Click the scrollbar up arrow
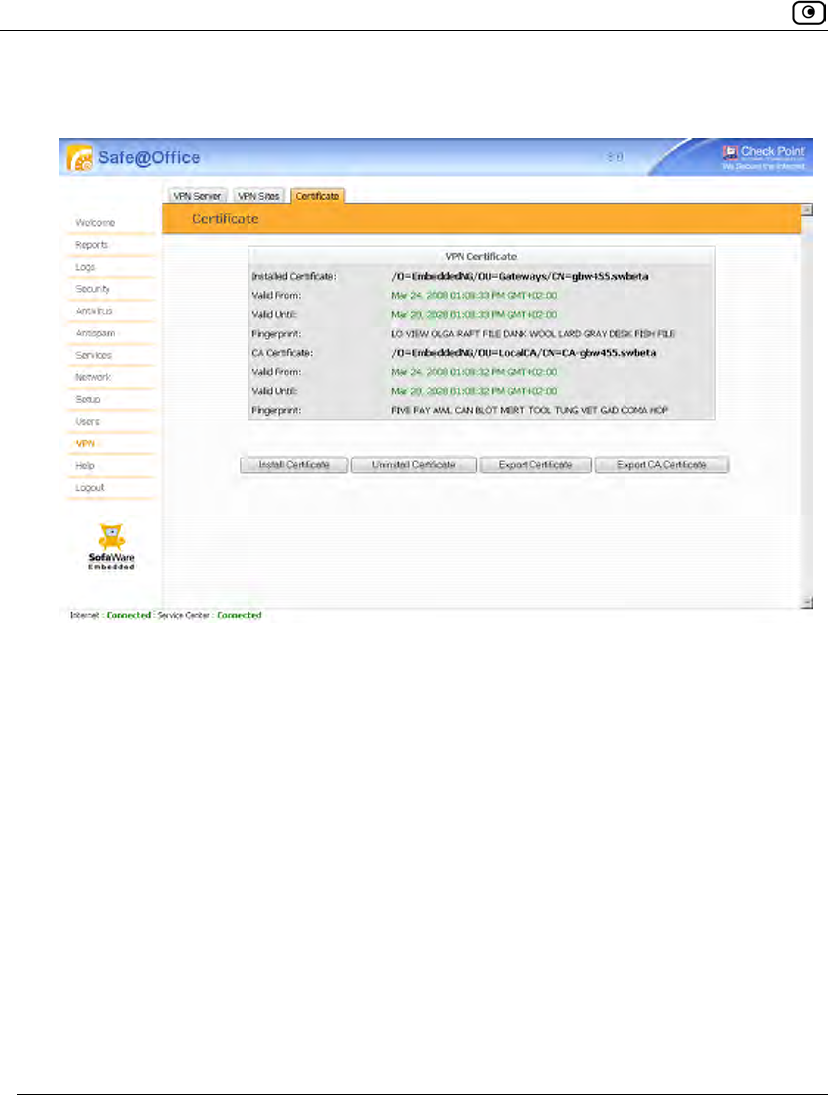Image resolution: width=828 pixels, height=1095 pixels. (807, 210)
